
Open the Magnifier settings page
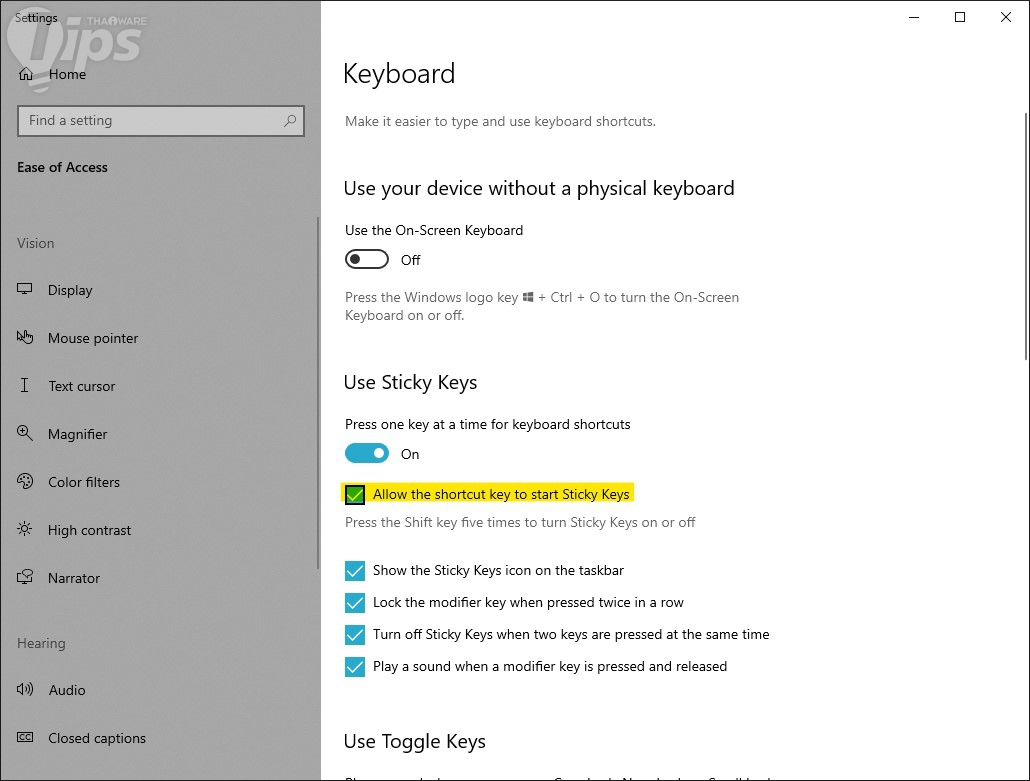coord(78,434)
